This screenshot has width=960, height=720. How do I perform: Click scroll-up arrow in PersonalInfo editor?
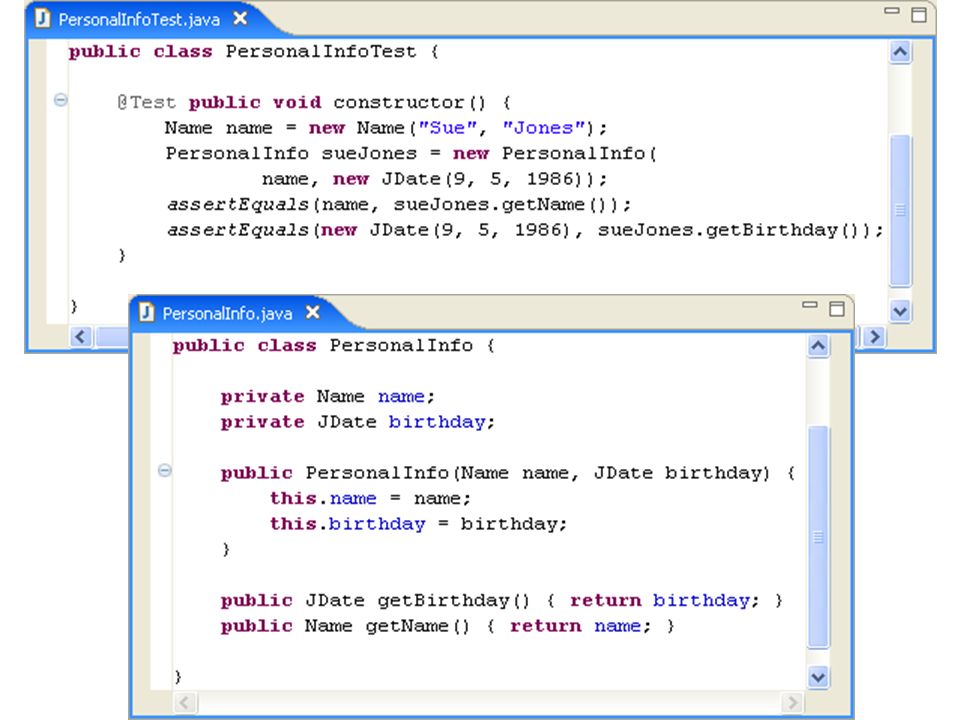coord(819,346)
